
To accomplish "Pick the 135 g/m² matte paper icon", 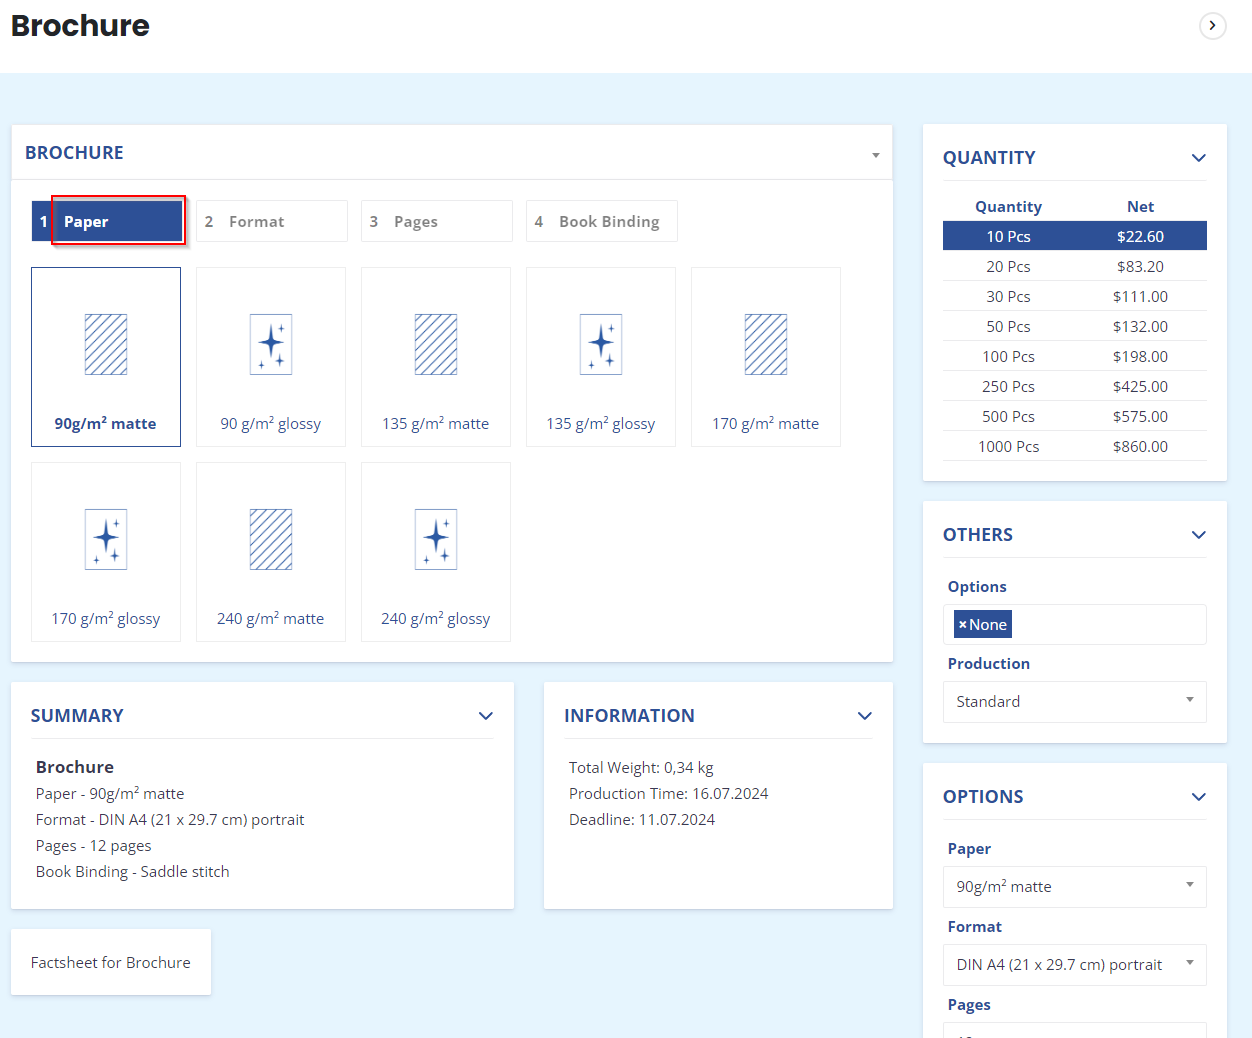I will (436, 344).
